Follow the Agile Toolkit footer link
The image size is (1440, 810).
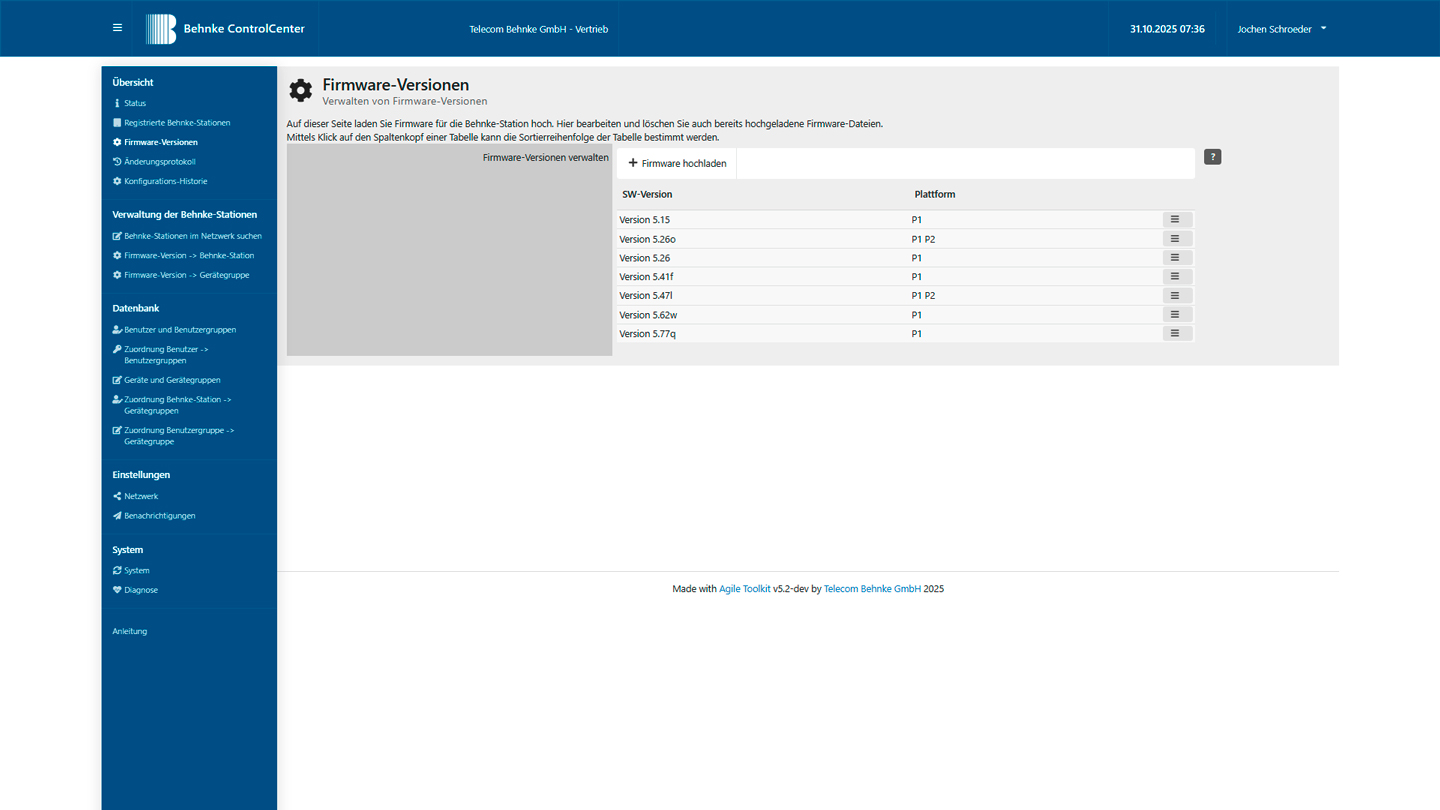tap(744, 589)
